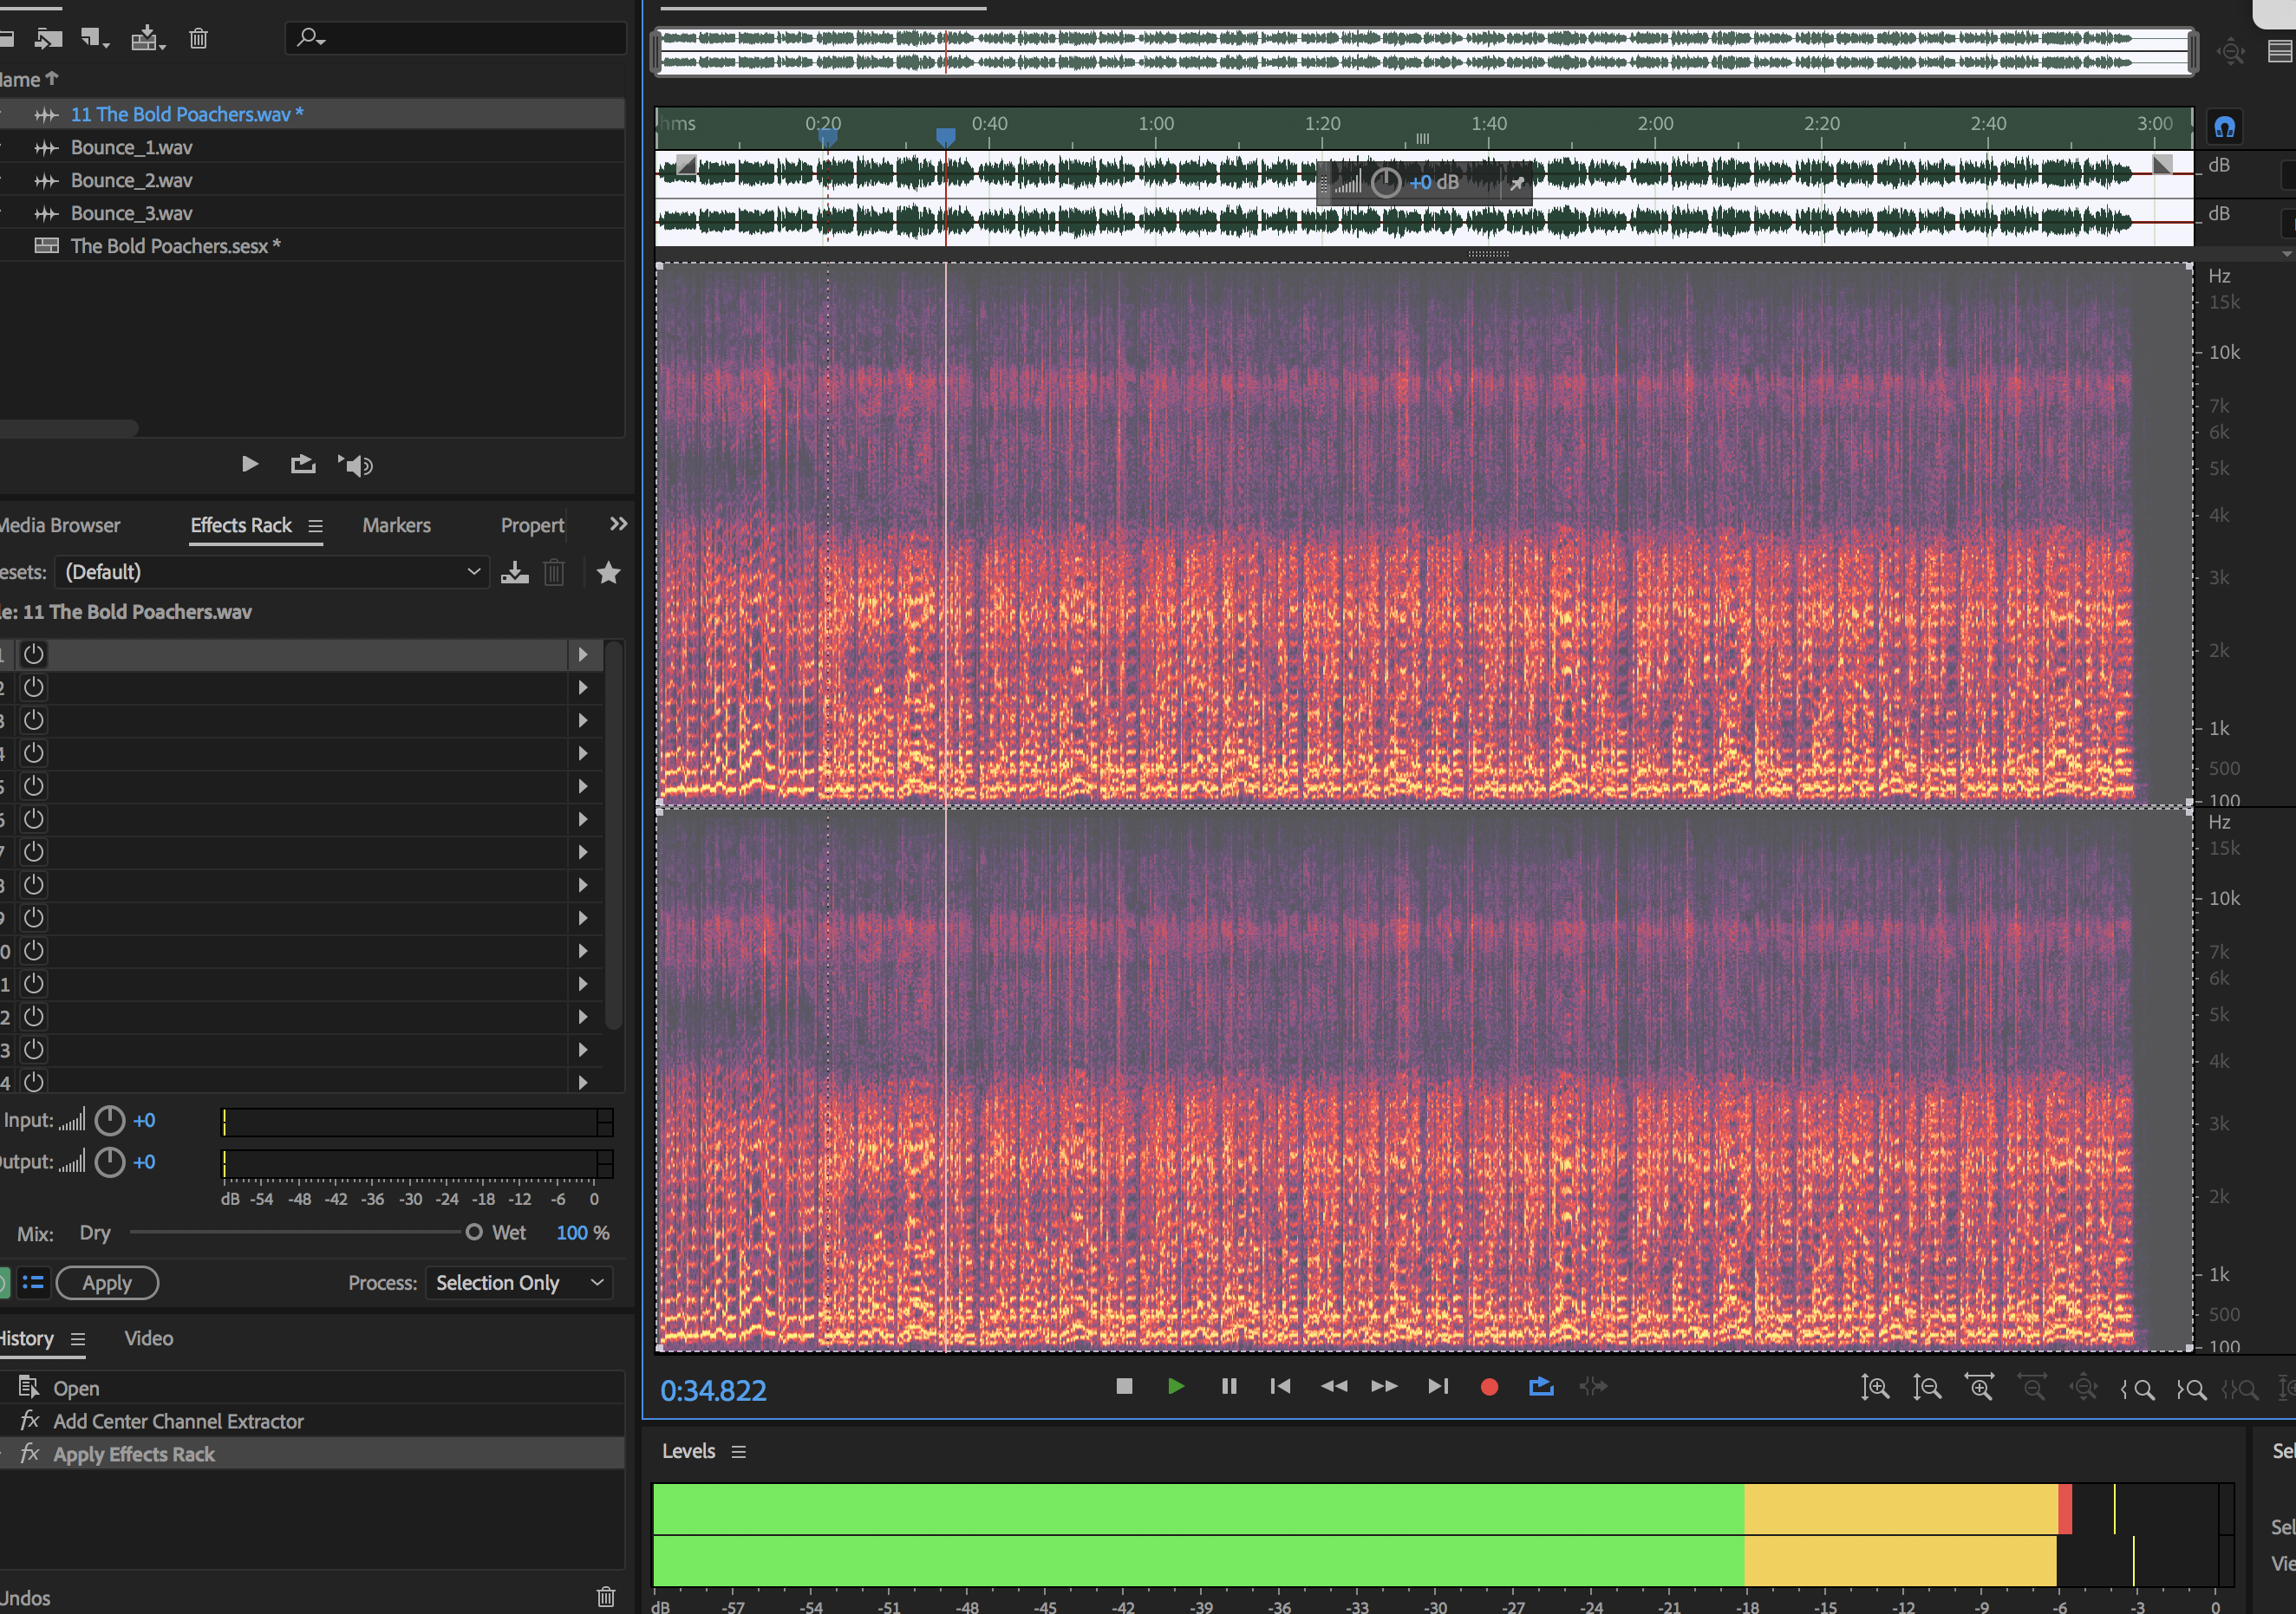
Task: Expand the Effects Rack panel menu
Action: coord(313,528)
